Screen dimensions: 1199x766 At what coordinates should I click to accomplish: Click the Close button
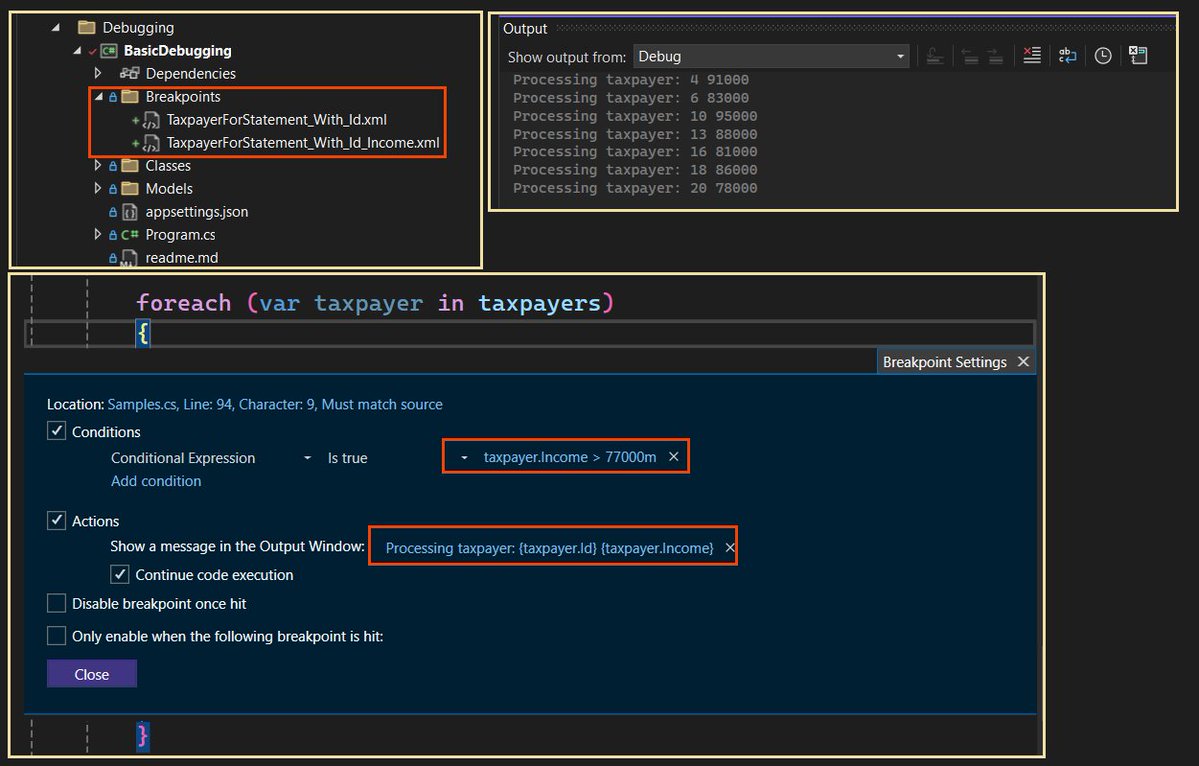click(92, 673)
